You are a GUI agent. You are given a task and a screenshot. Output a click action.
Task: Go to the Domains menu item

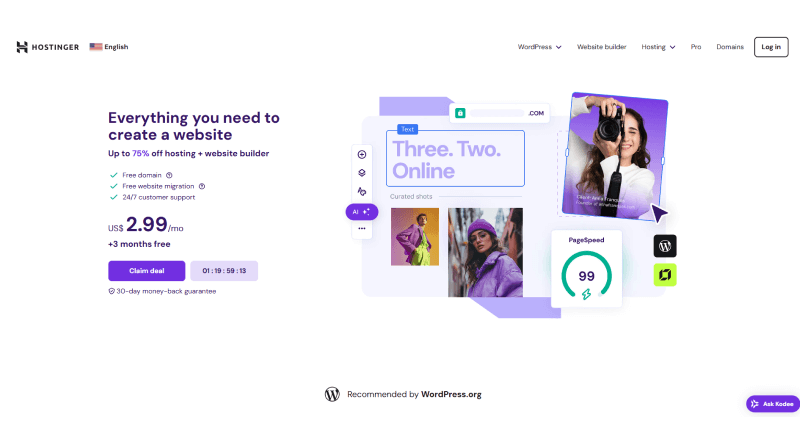pyautogui.click(x=730, y=47)
